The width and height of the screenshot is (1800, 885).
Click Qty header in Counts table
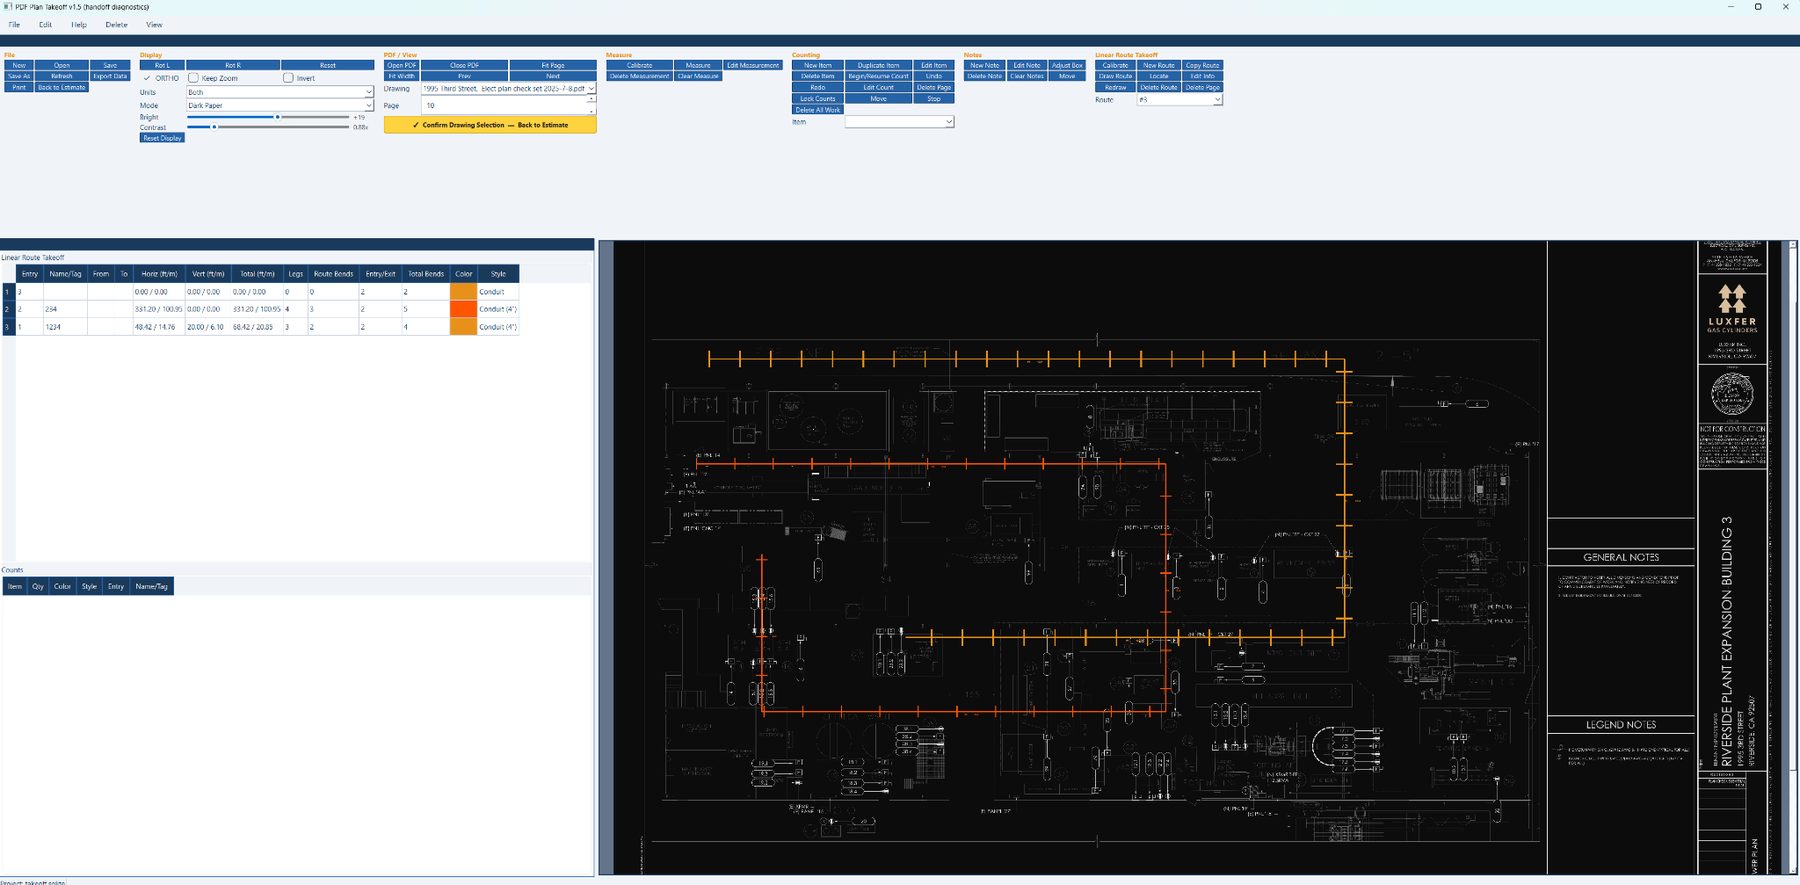[x=38, y=587]
